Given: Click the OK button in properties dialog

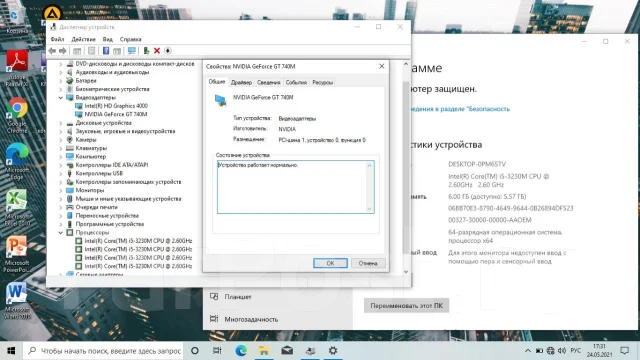Looking at the screenshot, I should (x=330, y=263).
